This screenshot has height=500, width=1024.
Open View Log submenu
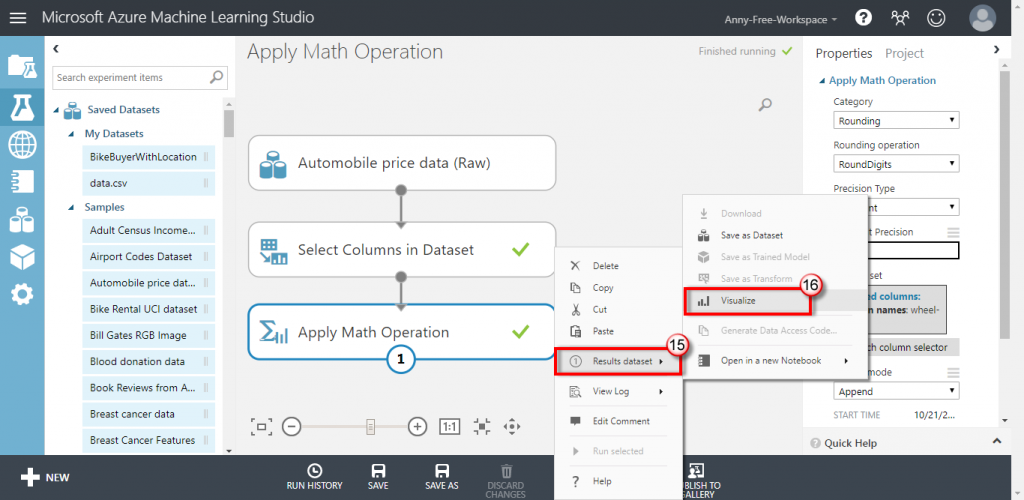click(x=618, y=391)
